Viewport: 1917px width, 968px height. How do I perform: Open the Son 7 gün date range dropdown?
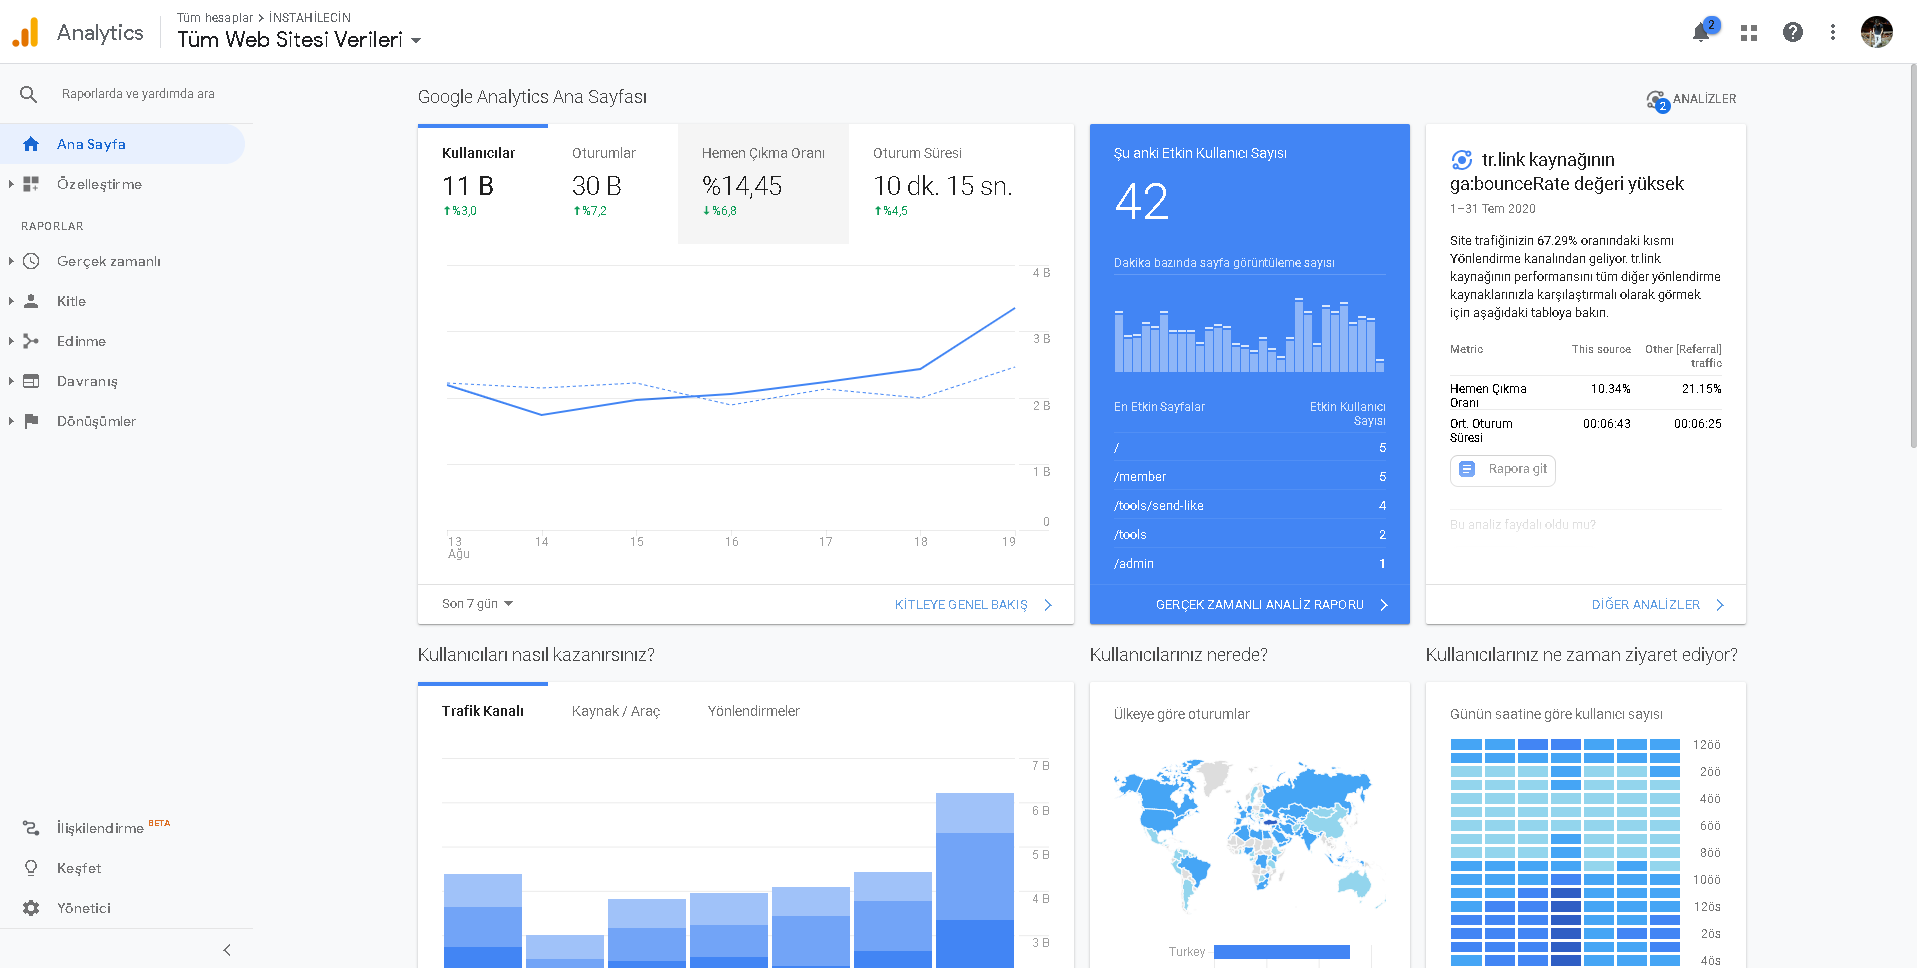[477, 604]
